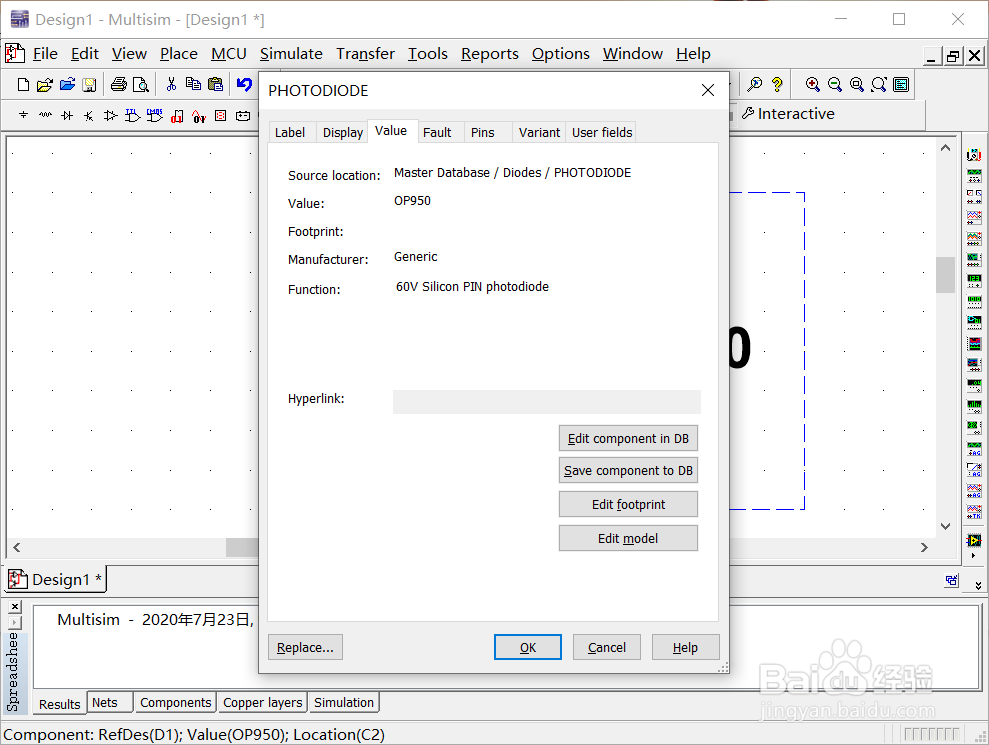Open the File menu

point(45,54)
